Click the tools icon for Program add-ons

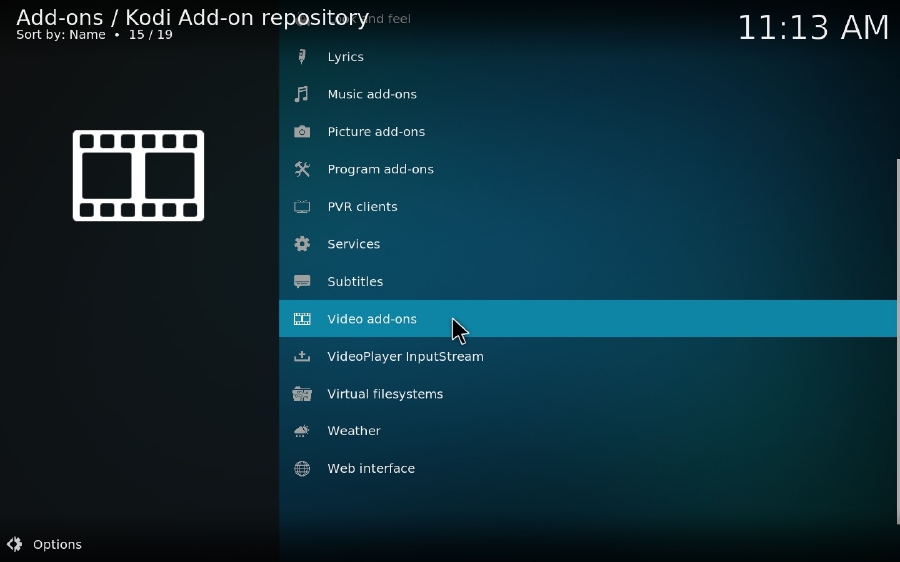(x=302, y=169)
